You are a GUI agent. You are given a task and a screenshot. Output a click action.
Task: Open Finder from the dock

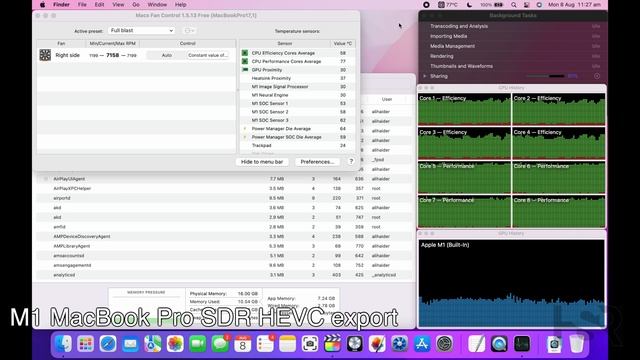pyautogui.click(x=63, y=344)
